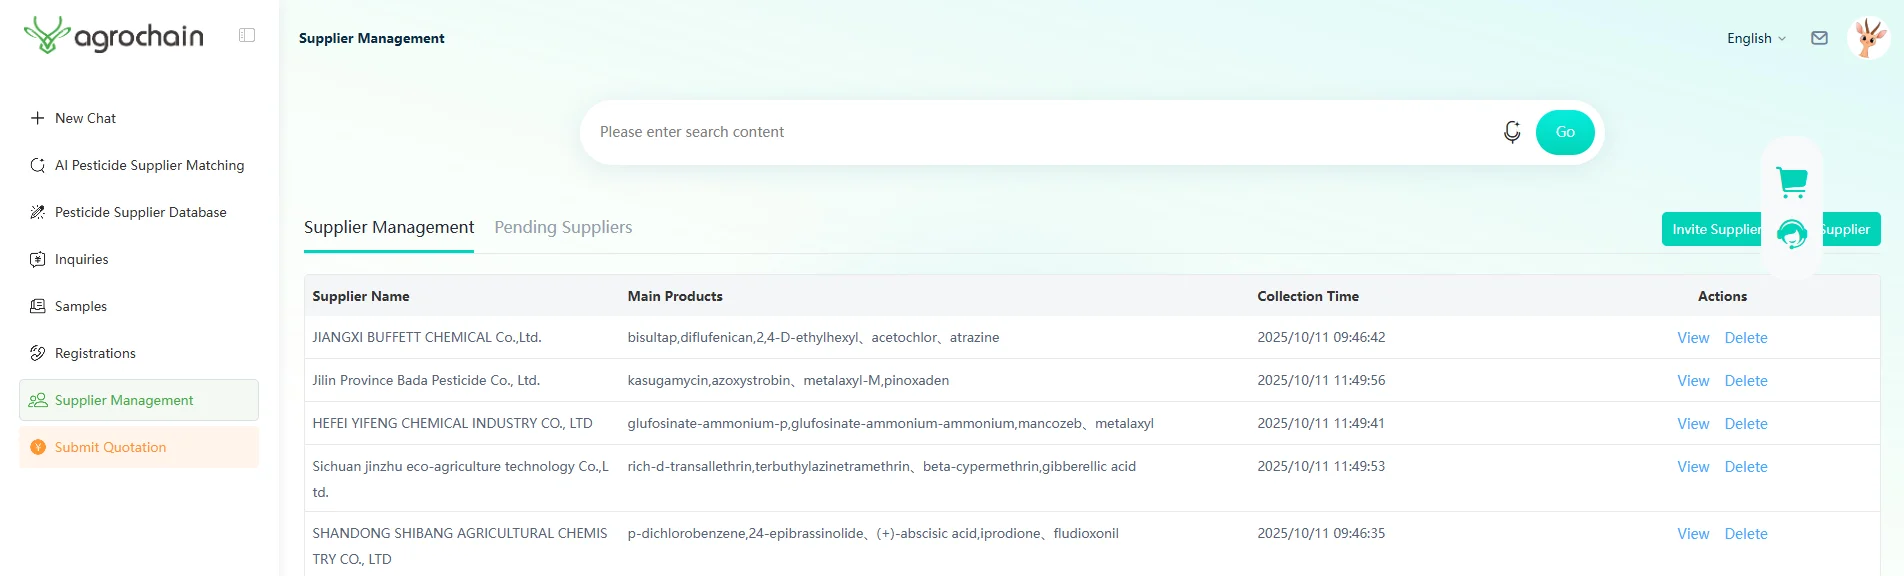Switch to Pending Suppliers tab
This screenshot has width=1904, height=576.
tap(563, 227)
